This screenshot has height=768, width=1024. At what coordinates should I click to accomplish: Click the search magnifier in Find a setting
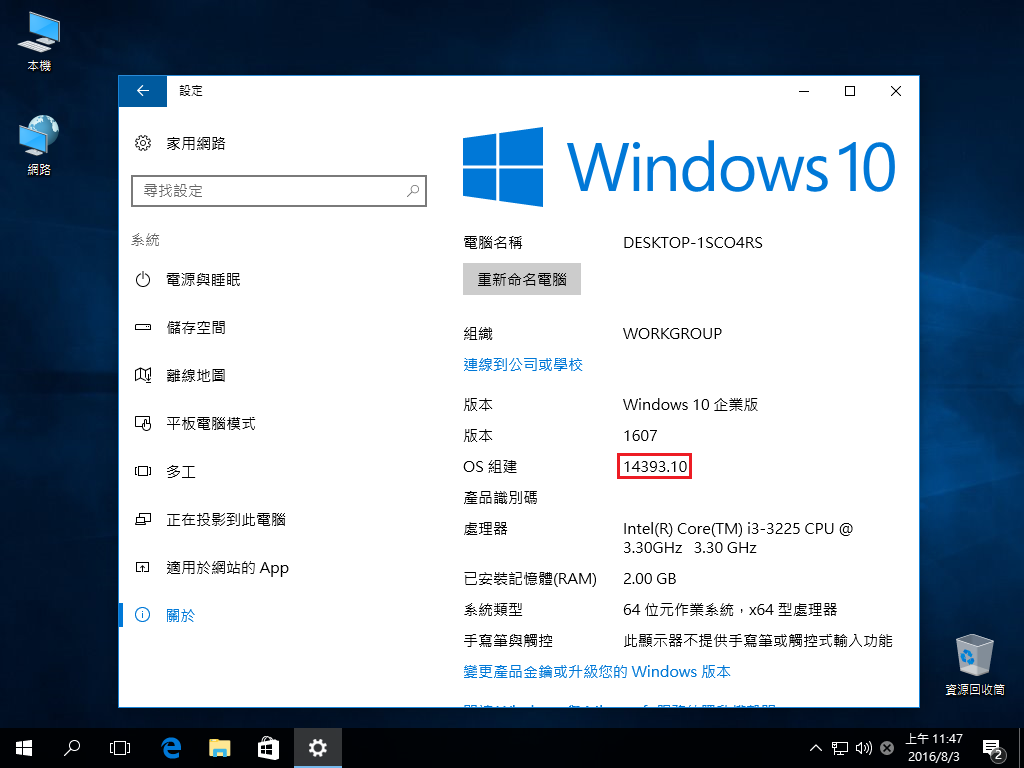[x=413, y=191]
